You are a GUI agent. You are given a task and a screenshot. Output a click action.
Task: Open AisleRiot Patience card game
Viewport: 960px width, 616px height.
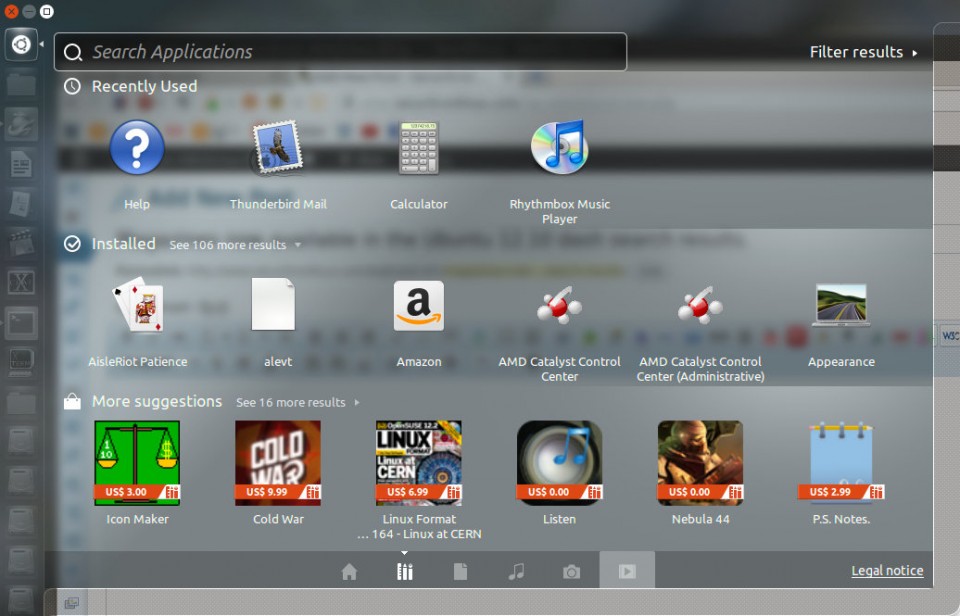point(138,304)
